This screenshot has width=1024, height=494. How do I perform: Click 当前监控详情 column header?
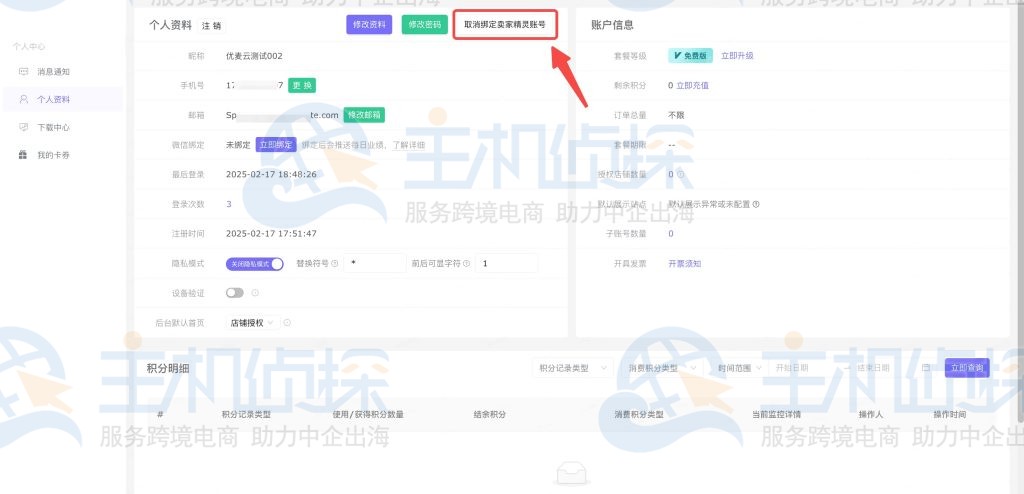point(776,414)
